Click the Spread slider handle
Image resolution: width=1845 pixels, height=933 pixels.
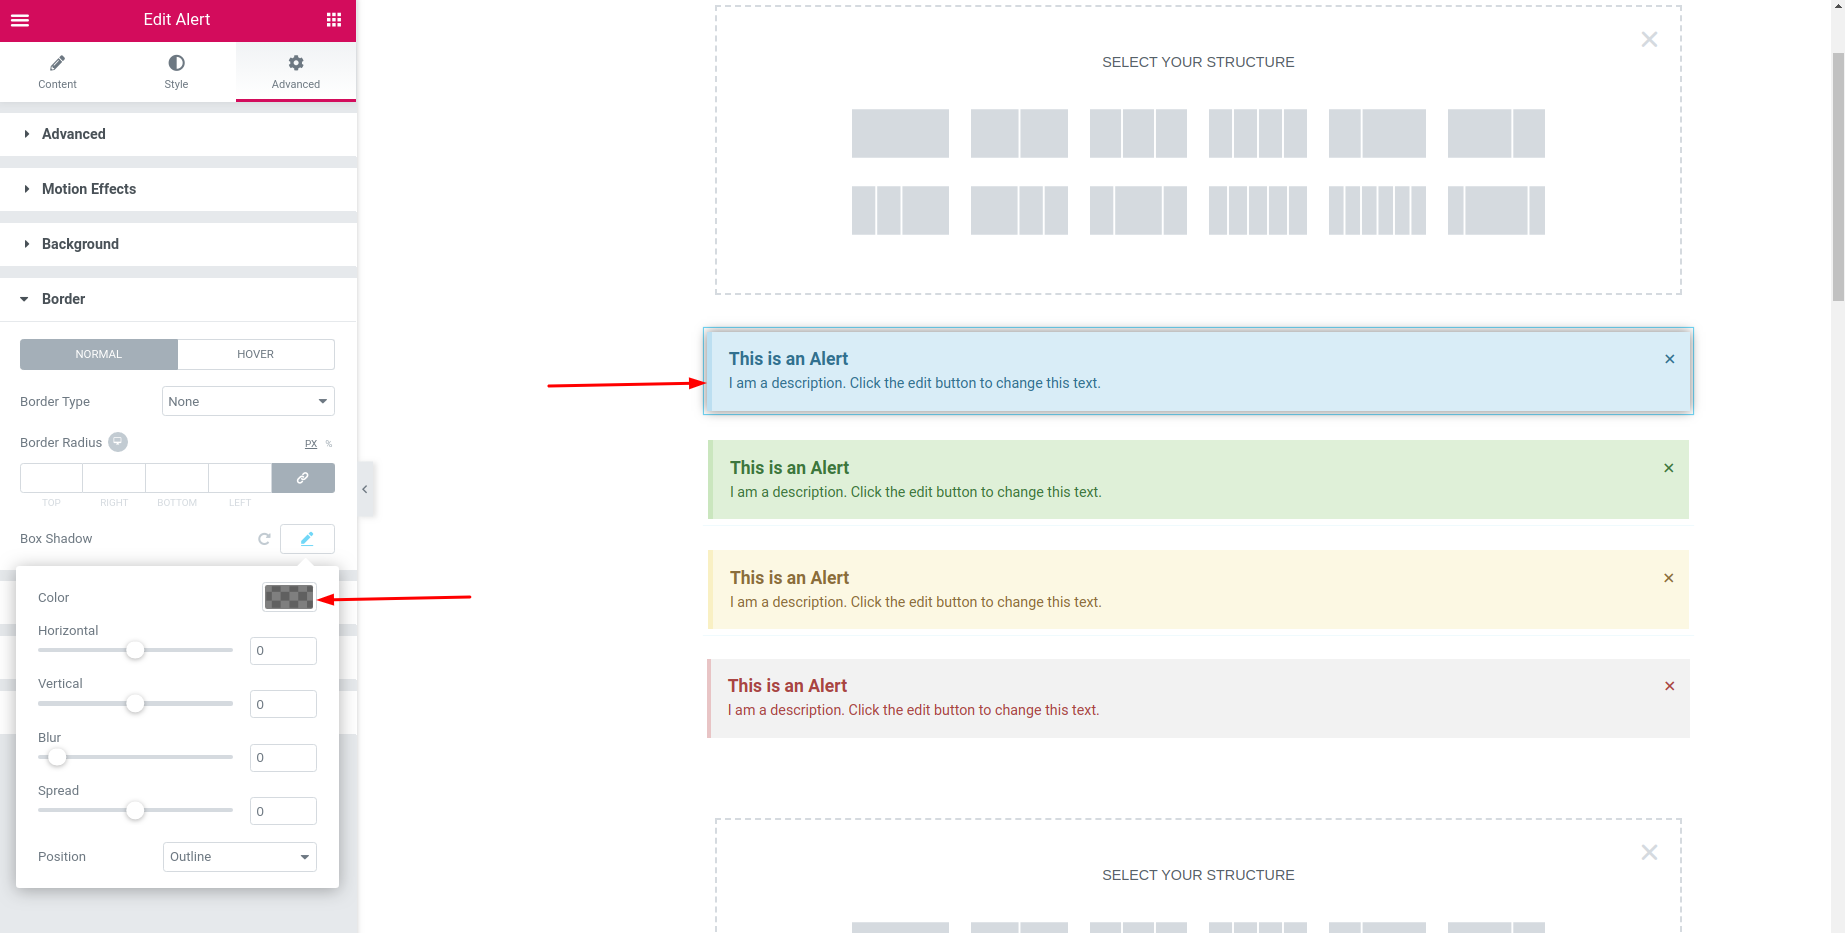coord(135,810)
